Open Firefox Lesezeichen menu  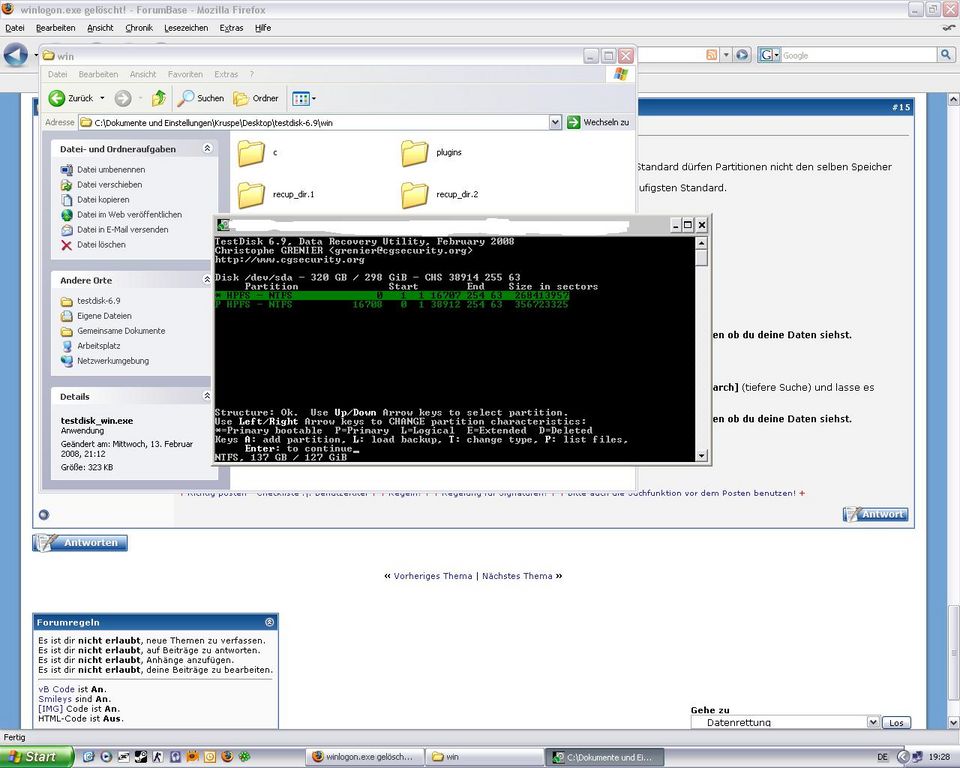(186, 28)
